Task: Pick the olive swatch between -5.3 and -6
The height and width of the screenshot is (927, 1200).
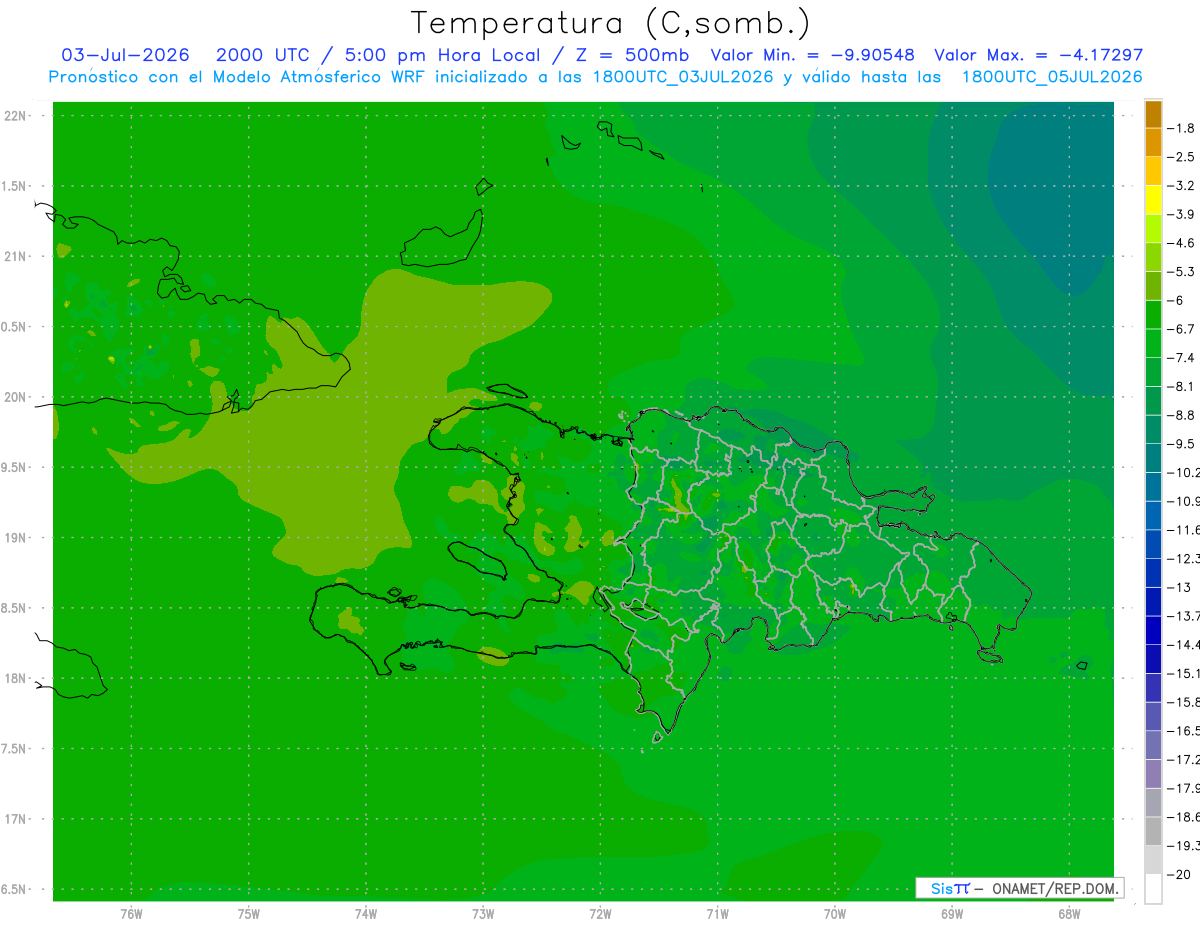Action: click(x=1153, y=286)
